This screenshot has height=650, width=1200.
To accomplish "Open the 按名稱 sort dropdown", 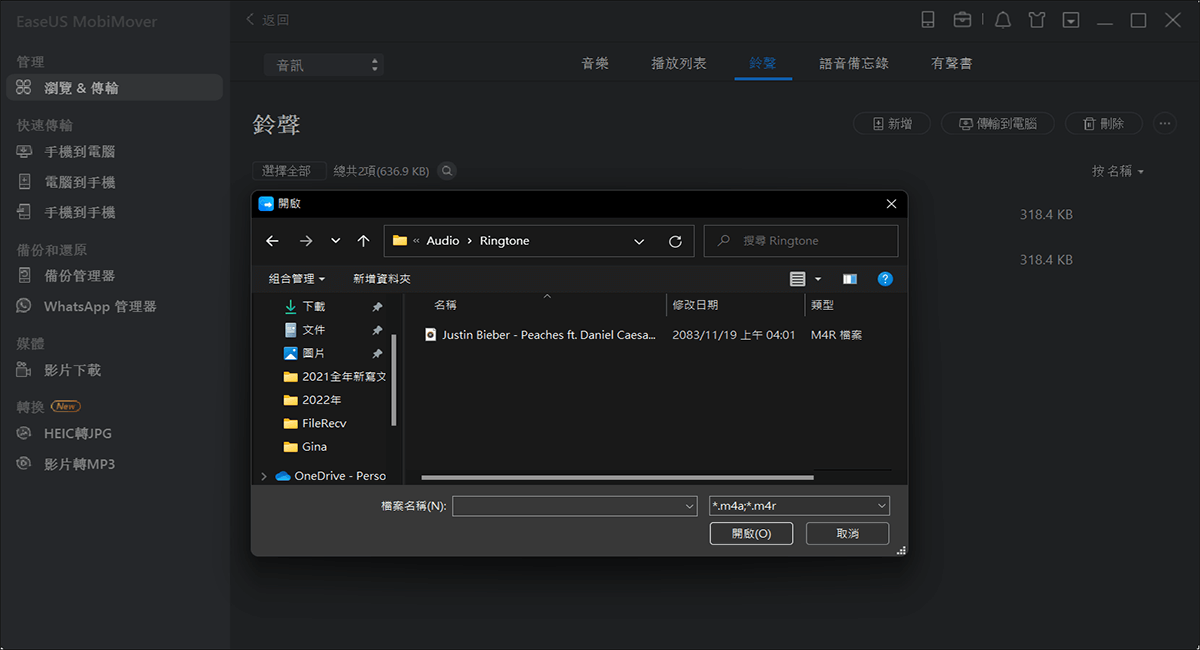I will tap(1117, 171).
